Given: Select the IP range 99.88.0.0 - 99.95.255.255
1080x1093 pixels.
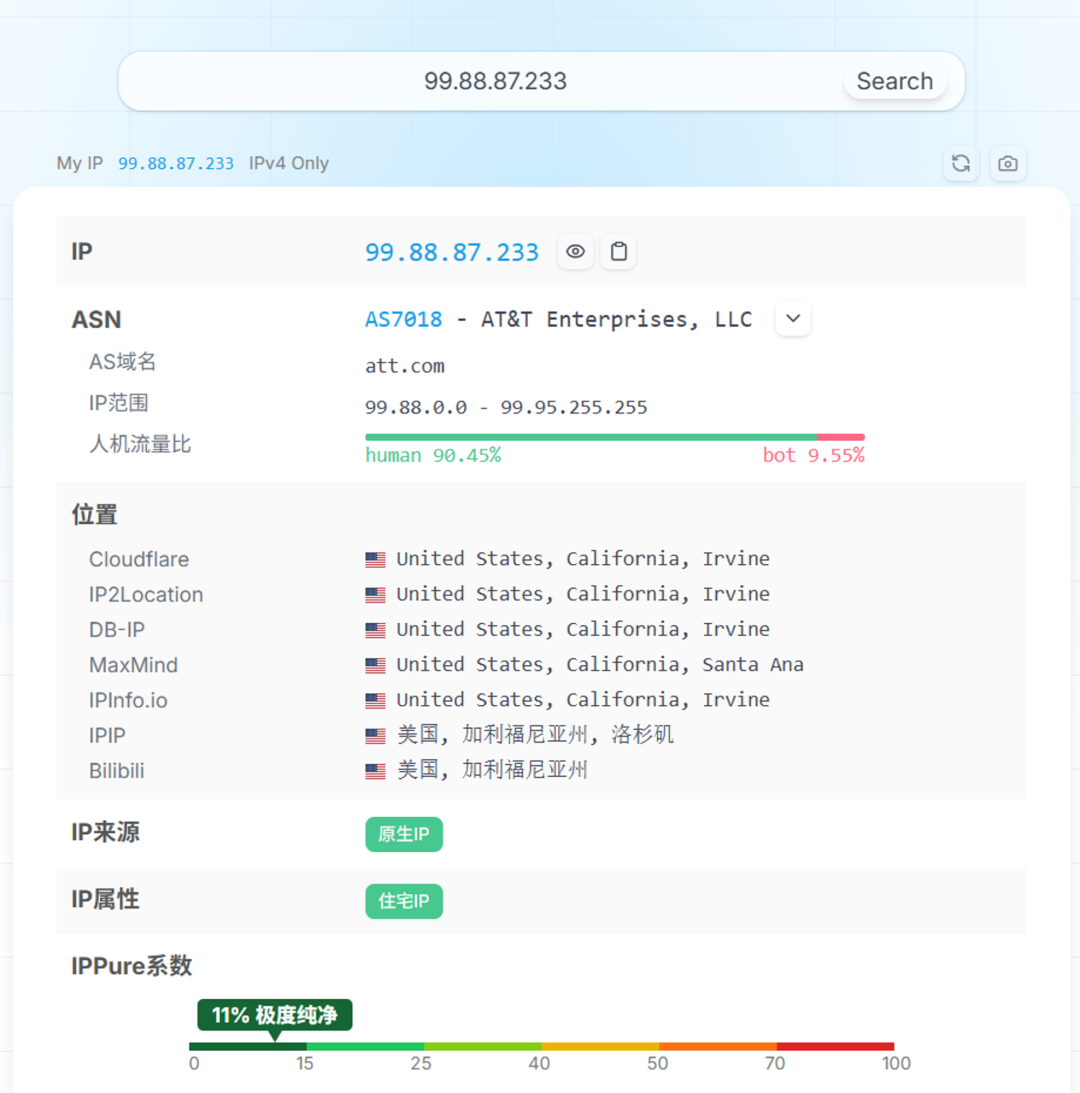Looking at the screenshot, I should 506,407.
